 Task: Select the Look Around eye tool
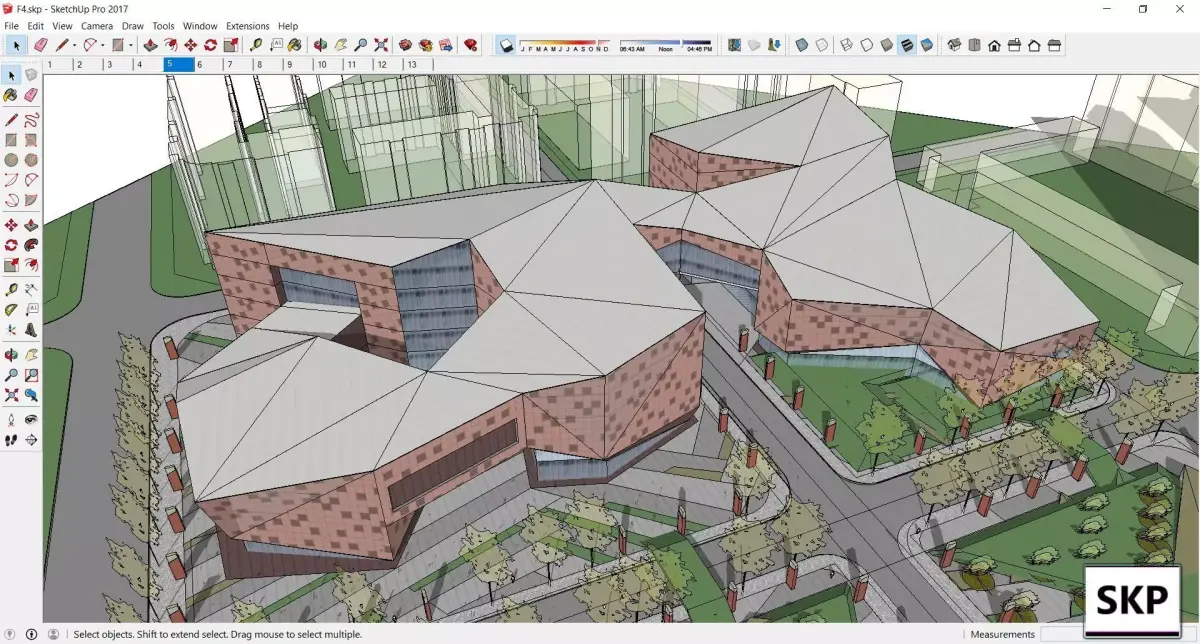32,419
